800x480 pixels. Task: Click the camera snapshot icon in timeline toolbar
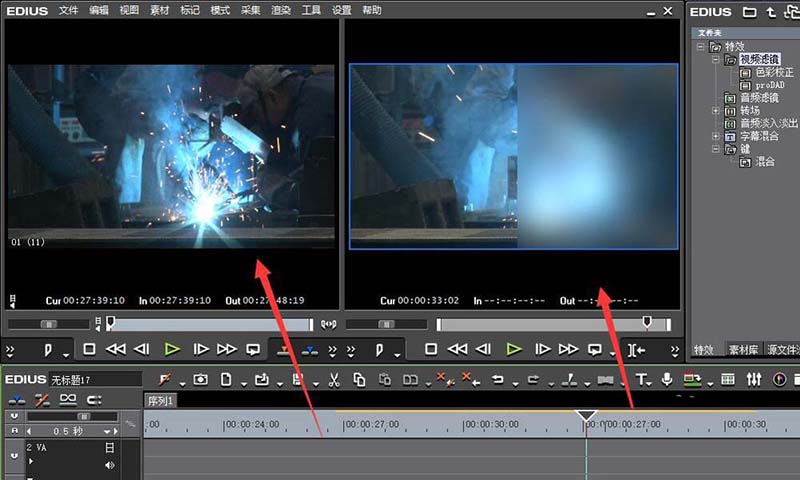[201, 379]
